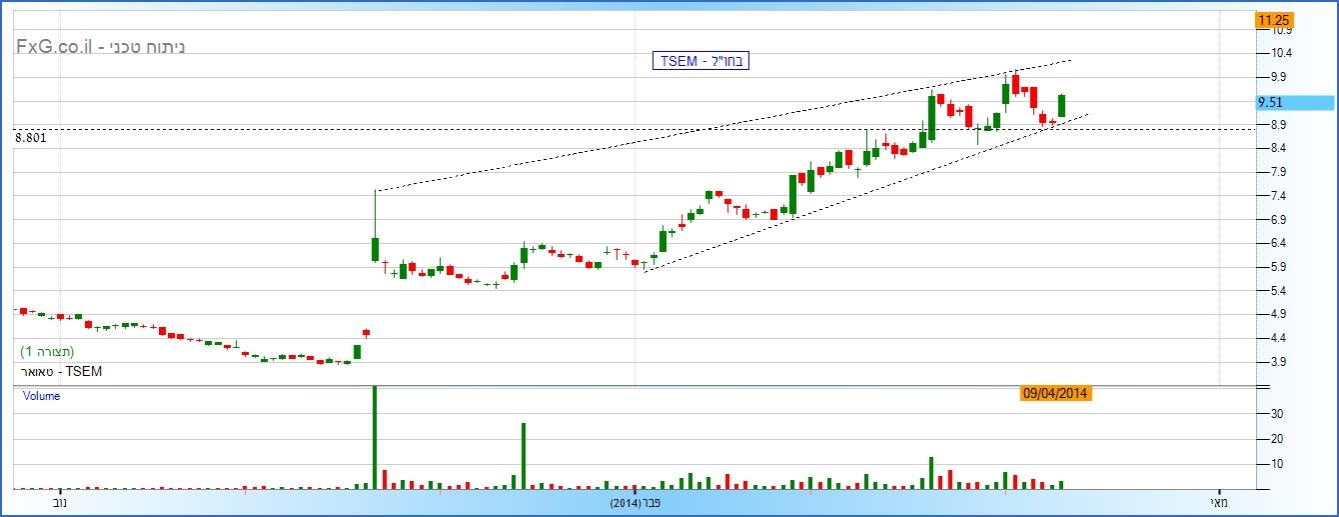Click the tallest green volume bar

tap(375, 436)
